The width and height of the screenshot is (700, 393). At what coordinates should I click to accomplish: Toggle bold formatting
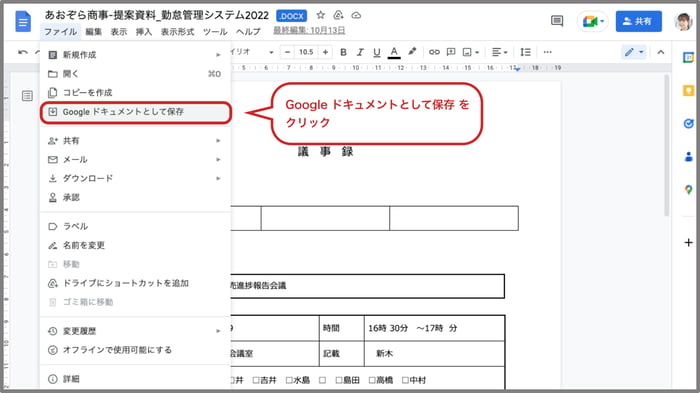click(x=343, y=52)
